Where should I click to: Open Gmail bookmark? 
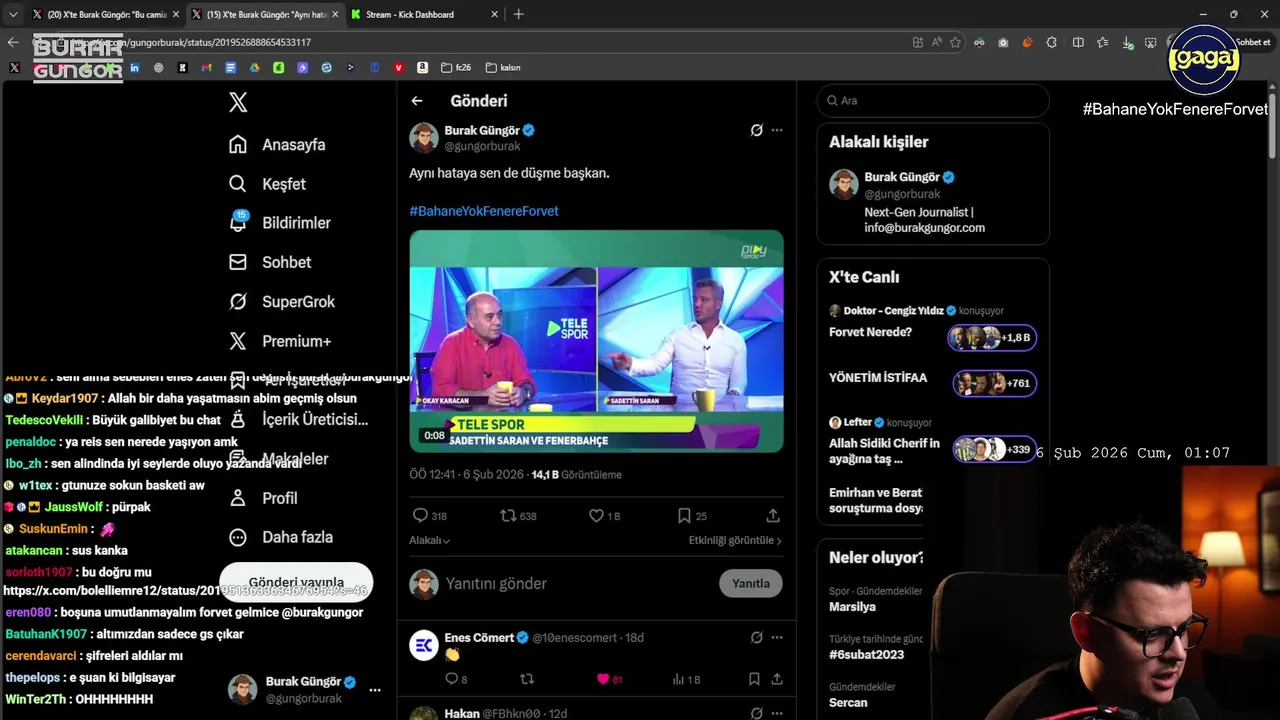point(206,68)
